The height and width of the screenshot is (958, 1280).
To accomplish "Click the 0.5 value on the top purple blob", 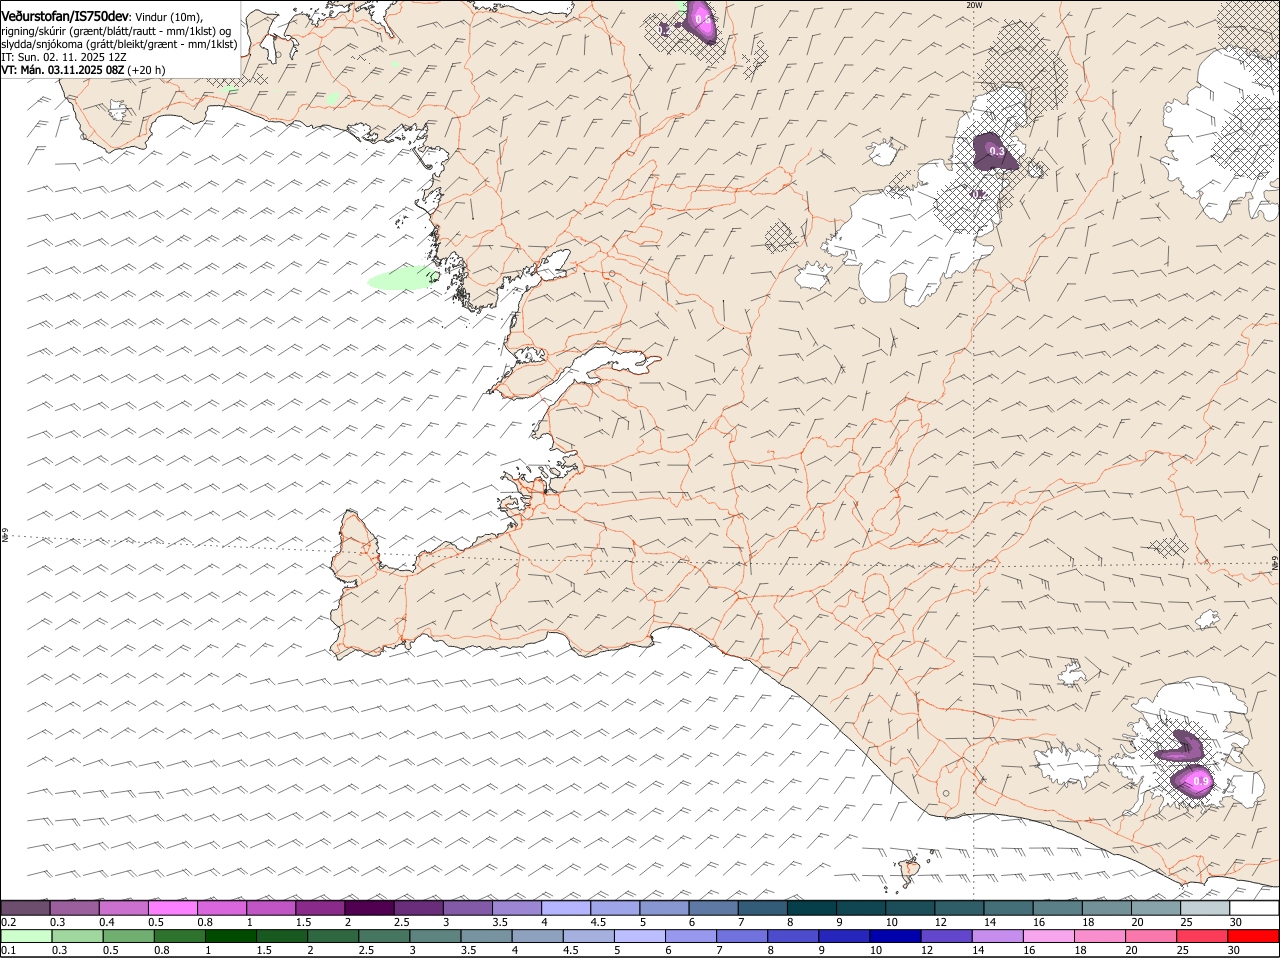I will (x=702, y=20).
